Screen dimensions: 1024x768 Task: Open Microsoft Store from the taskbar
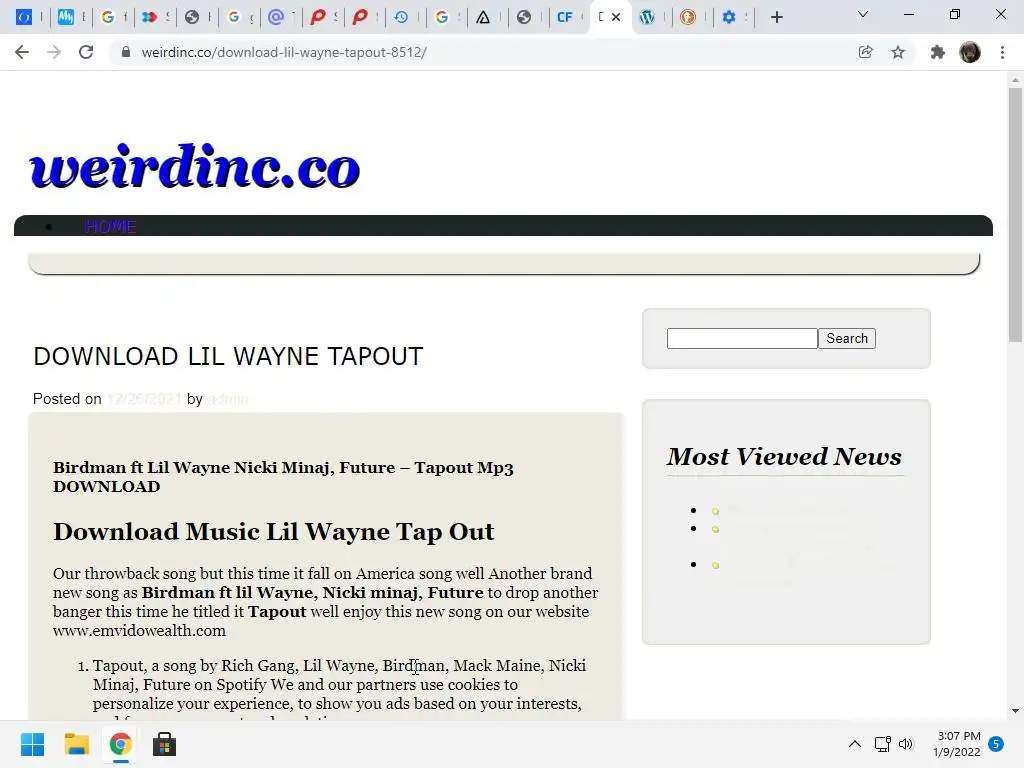(164, 744)
